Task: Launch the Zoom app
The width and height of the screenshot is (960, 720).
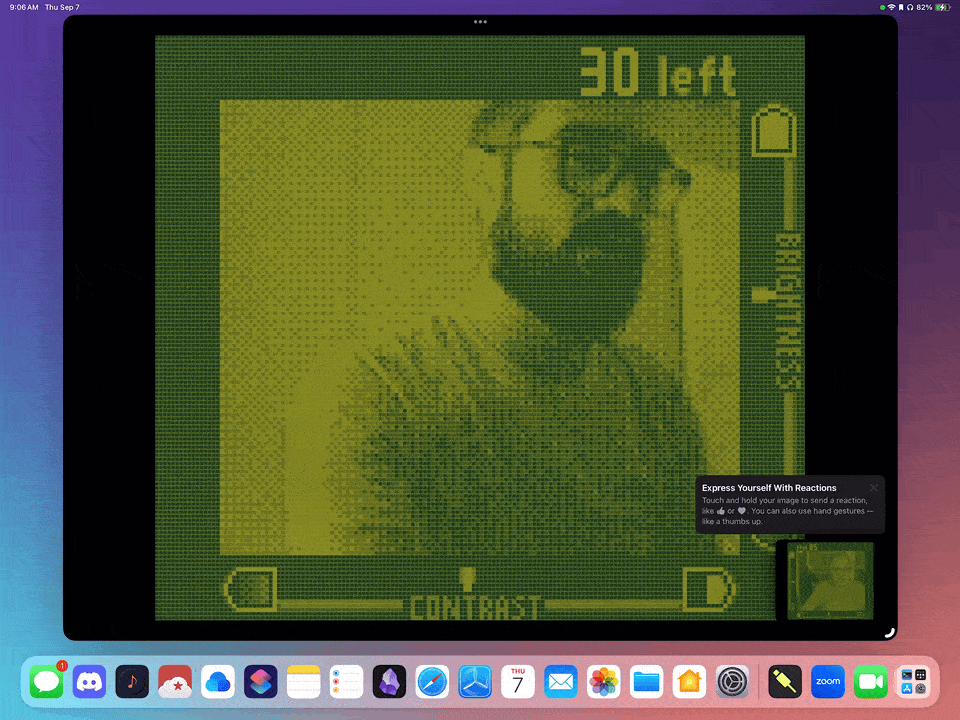Action: point(828,682)
